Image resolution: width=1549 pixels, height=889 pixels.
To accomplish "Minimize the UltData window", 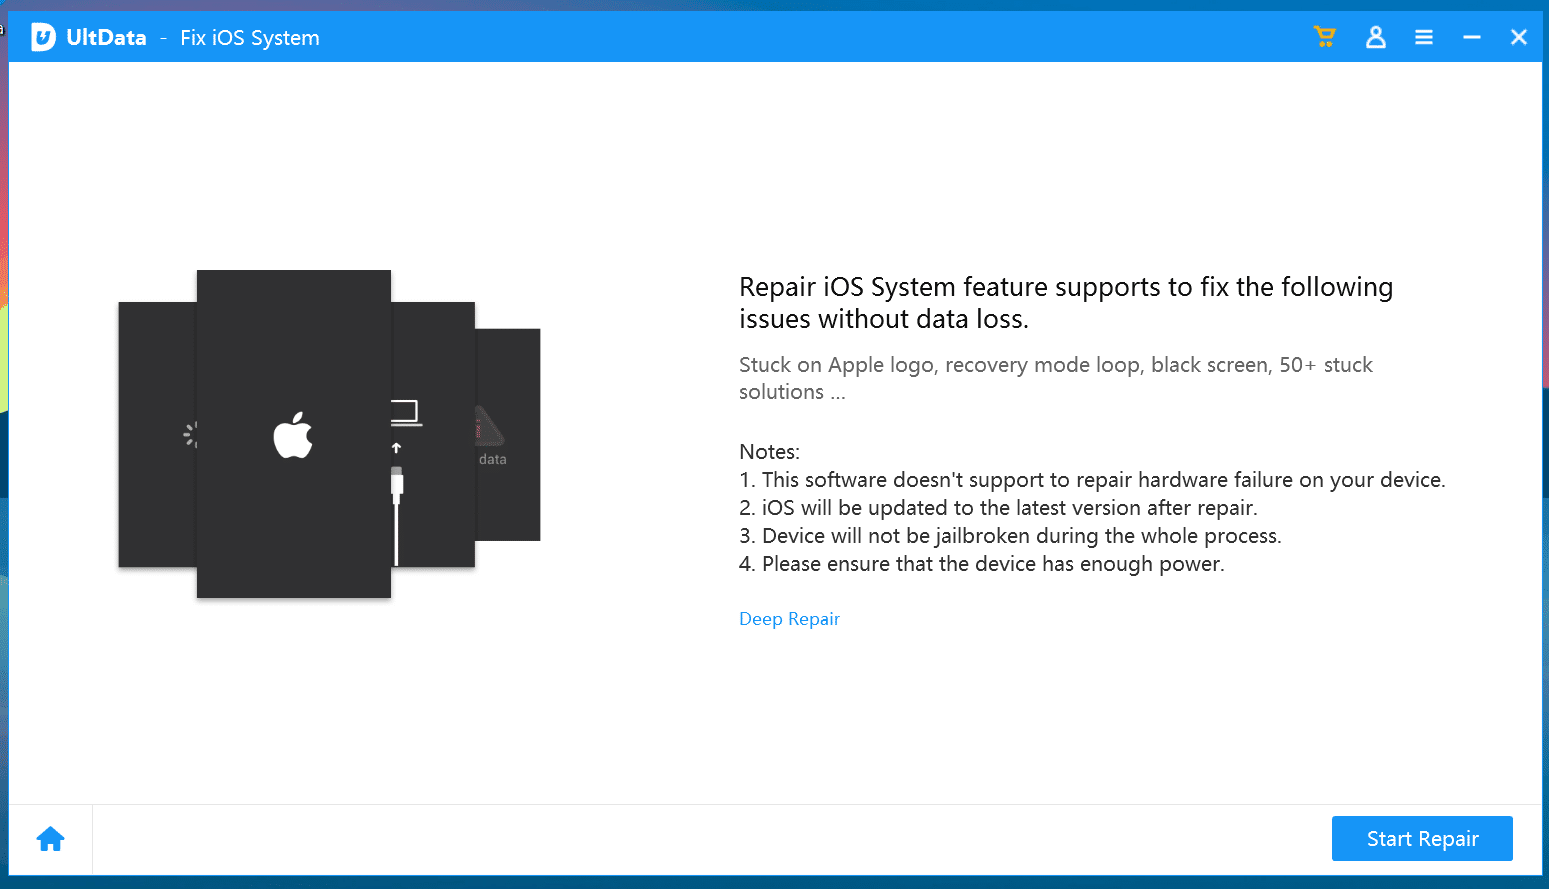I will click(x=1472, y=37).
